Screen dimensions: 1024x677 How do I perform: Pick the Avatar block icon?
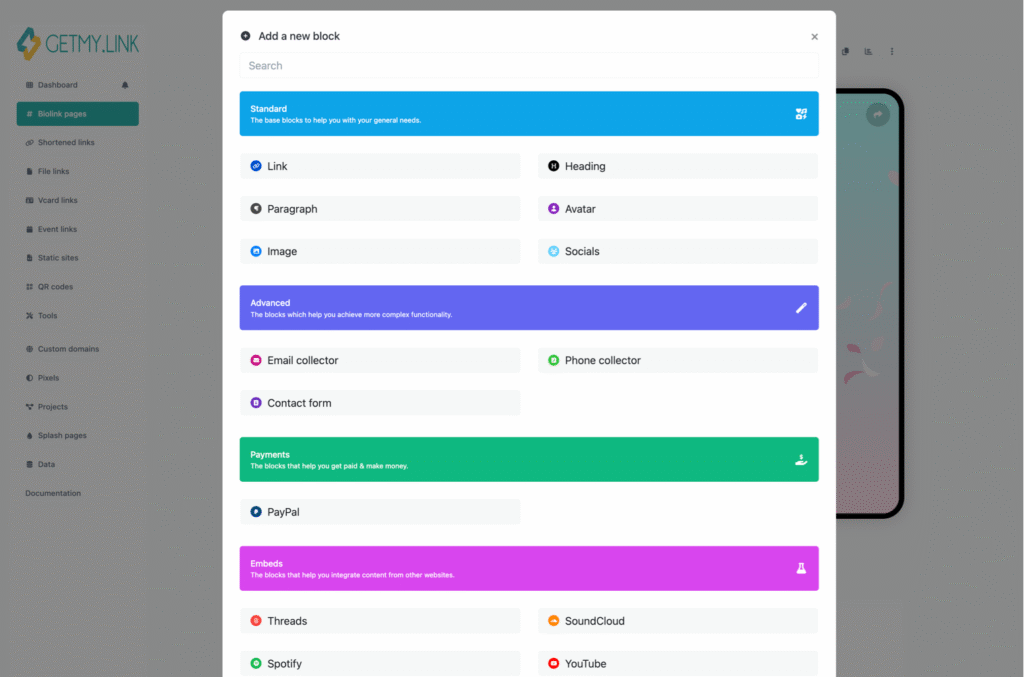(x=553, y=209)
